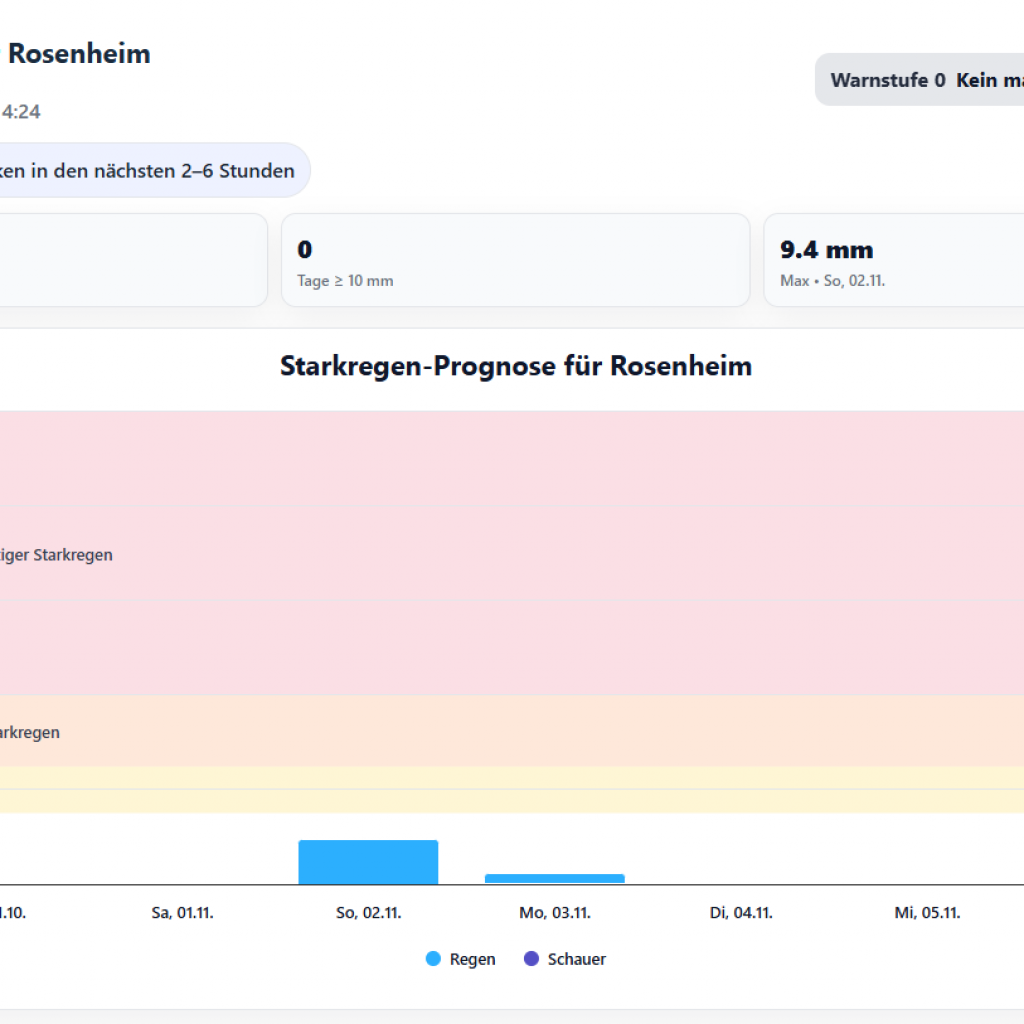The height and width of the screenshot is (1024, 1024).
Task: Click the 'Starkregen' label in the orange band
Action: 30,732
